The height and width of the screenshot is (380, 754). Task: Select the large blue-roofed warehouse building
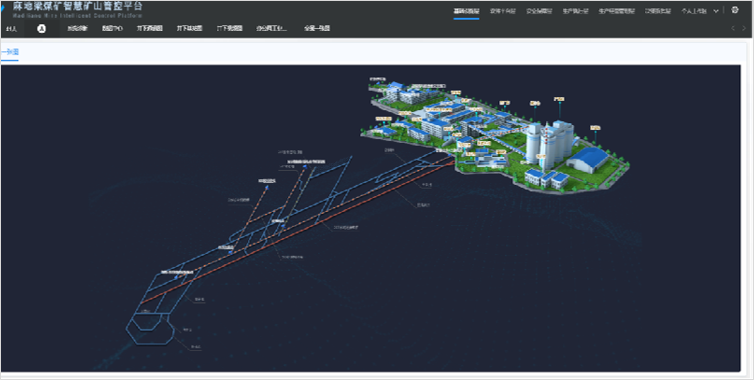[x=588, y=160]
